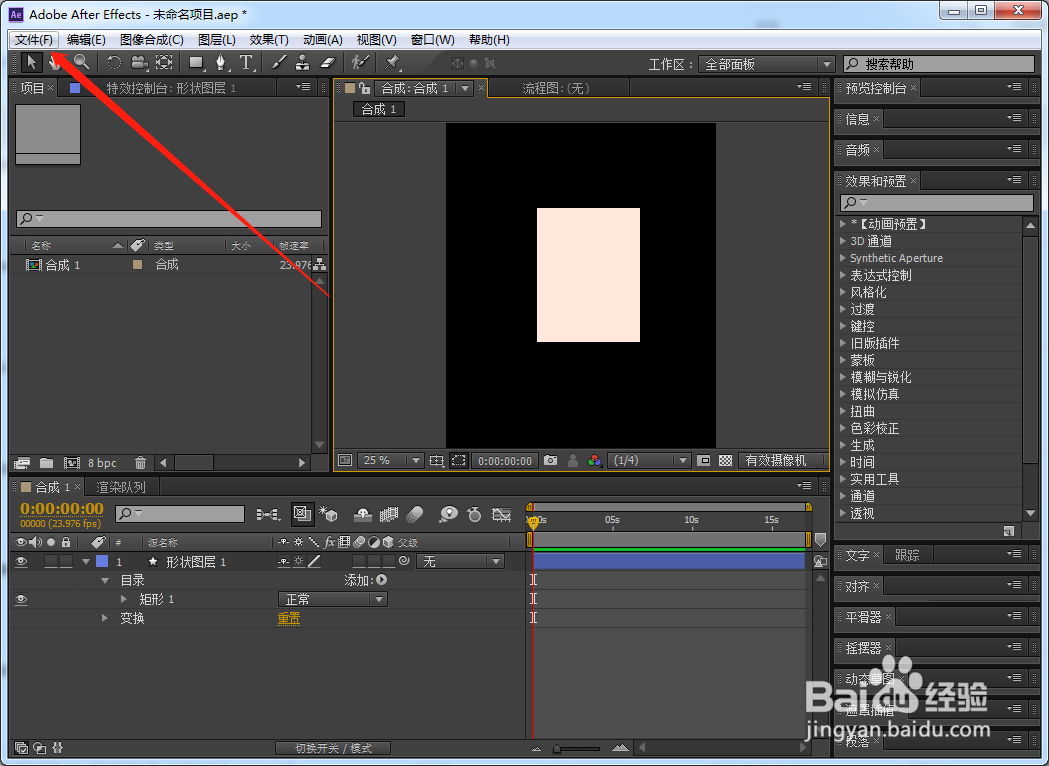
Task: Select the Selection arrow tool
Action: [x=31, y=63]
